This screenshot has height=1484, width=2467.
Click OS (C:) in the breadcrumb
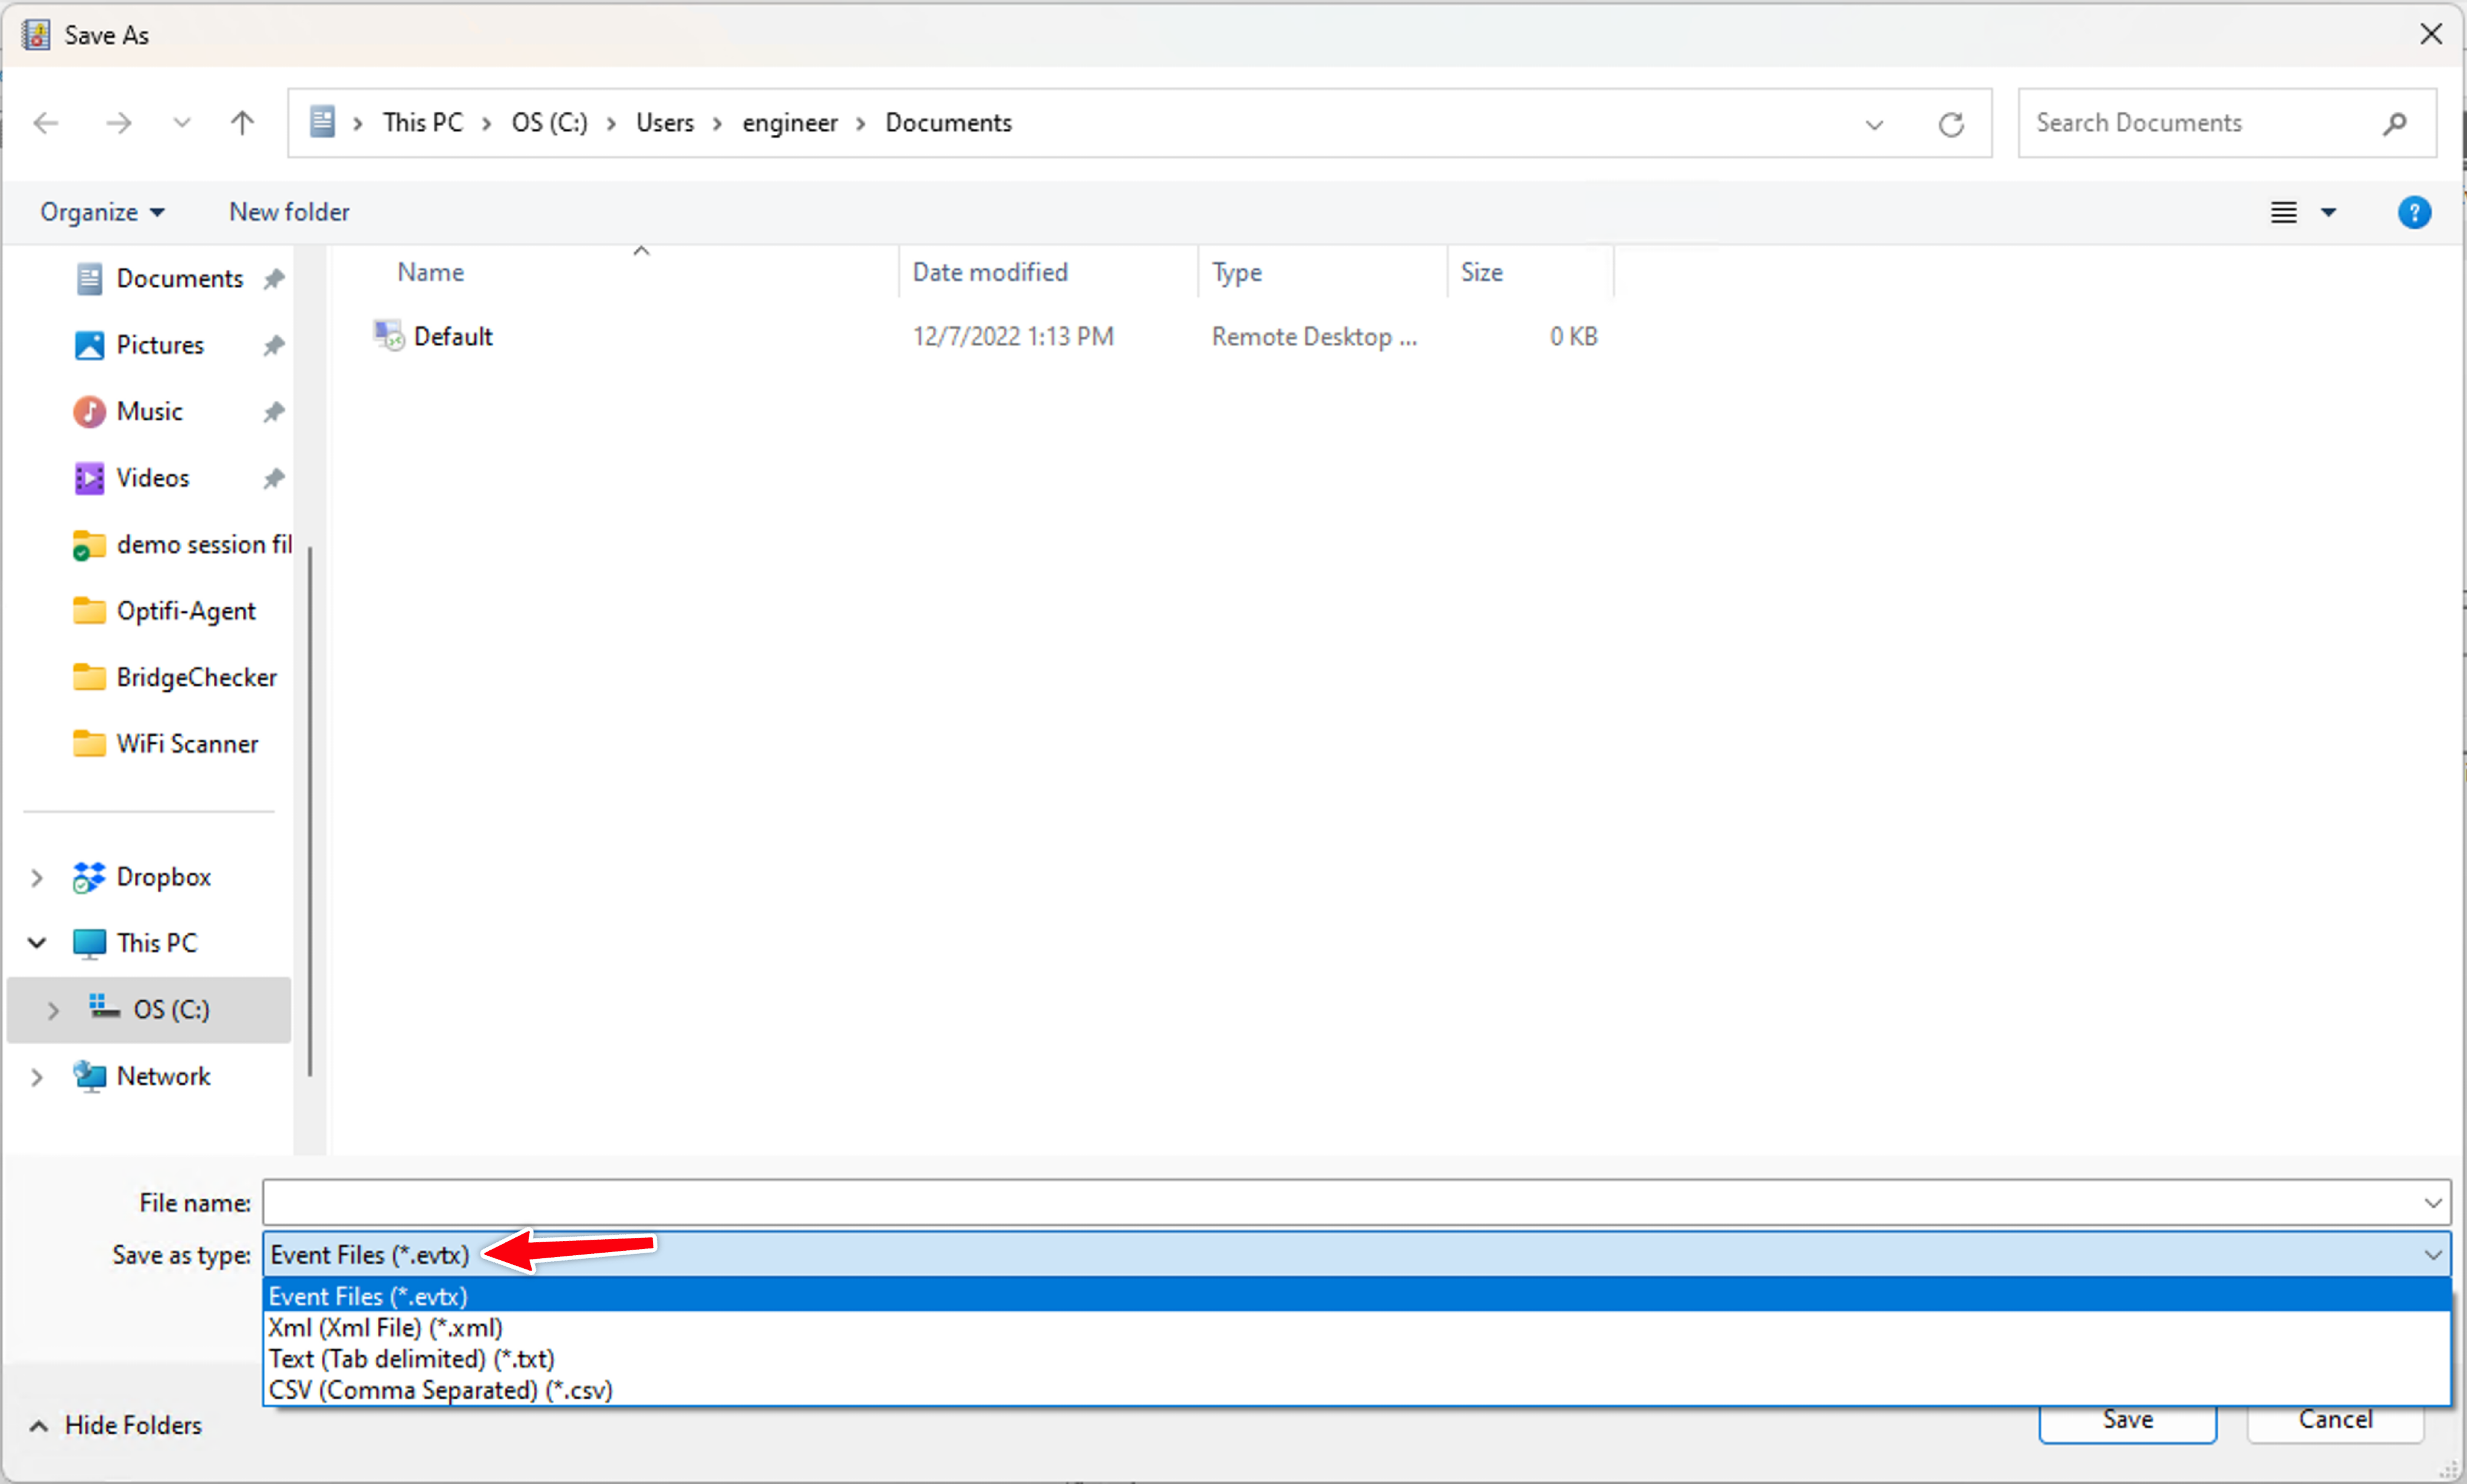tap(549, 123)
